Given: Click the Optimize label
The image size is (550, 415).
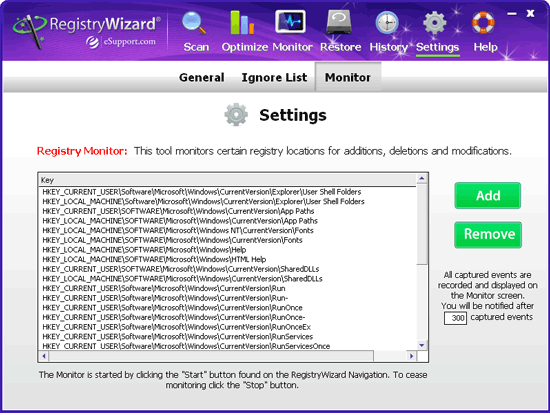Looking at the screenshot, I should tap(245, 47).
